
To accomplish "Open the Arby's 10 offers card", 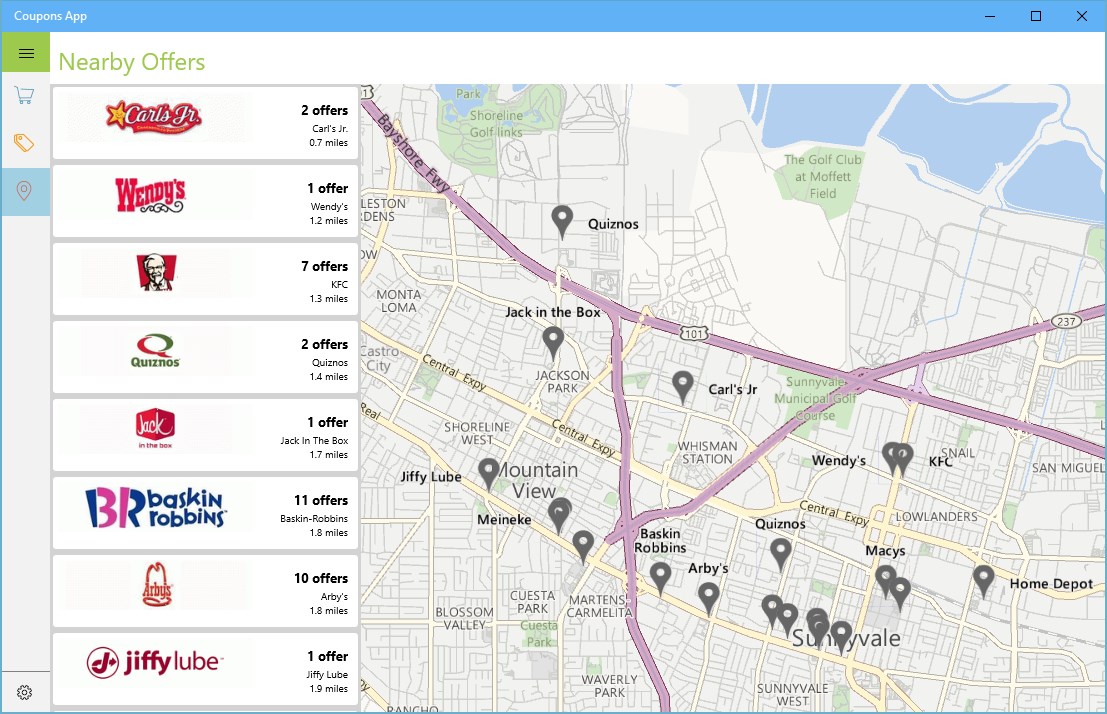I will (205, 591).
